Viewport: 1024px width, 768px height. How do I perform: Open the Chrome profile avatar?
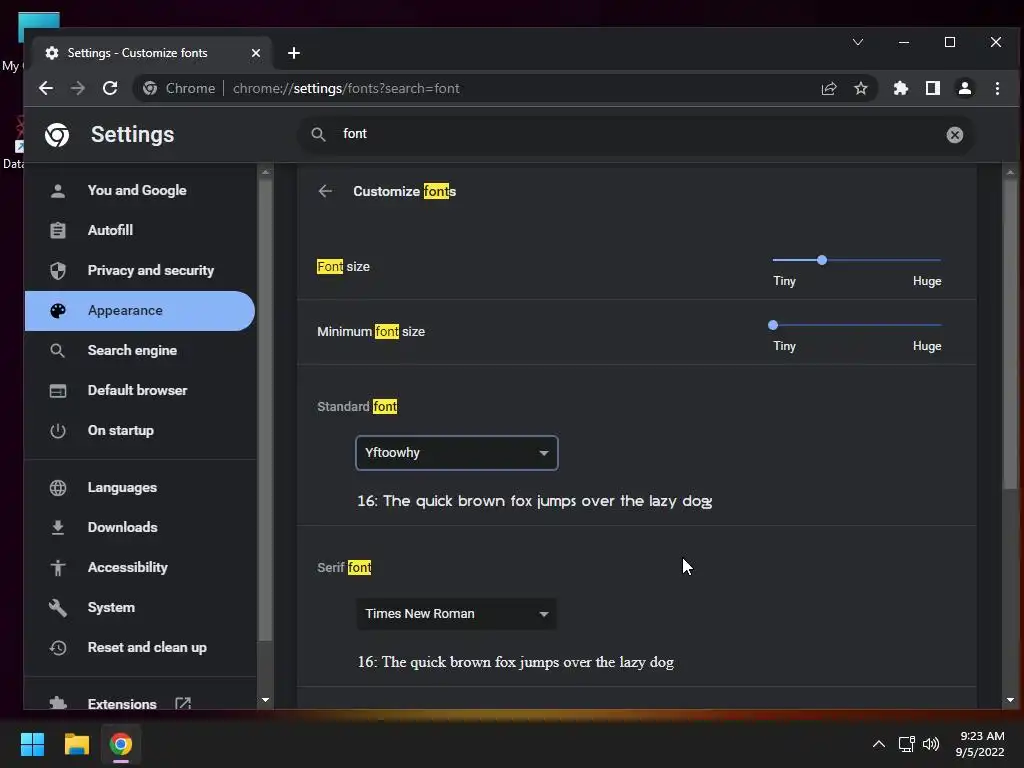(x=965, y=88)
